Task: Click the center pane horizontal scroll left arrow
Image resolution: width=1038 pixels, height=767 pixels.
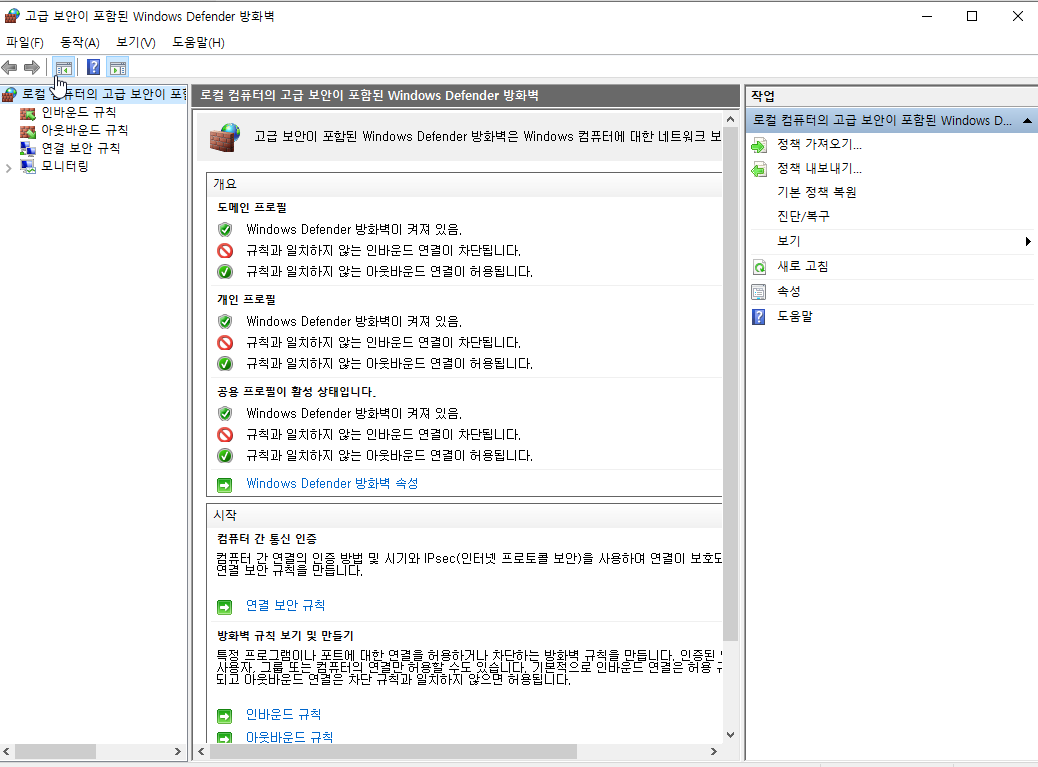Action: tap(201, 752)
